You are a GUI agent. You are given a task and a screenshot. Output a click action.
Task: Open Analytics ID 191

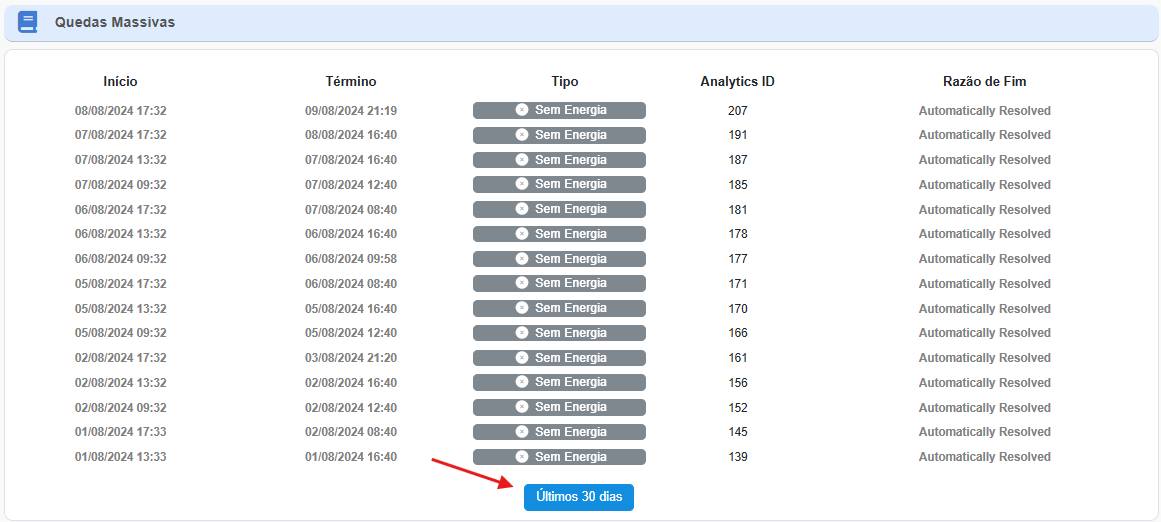tap(737, 135)
